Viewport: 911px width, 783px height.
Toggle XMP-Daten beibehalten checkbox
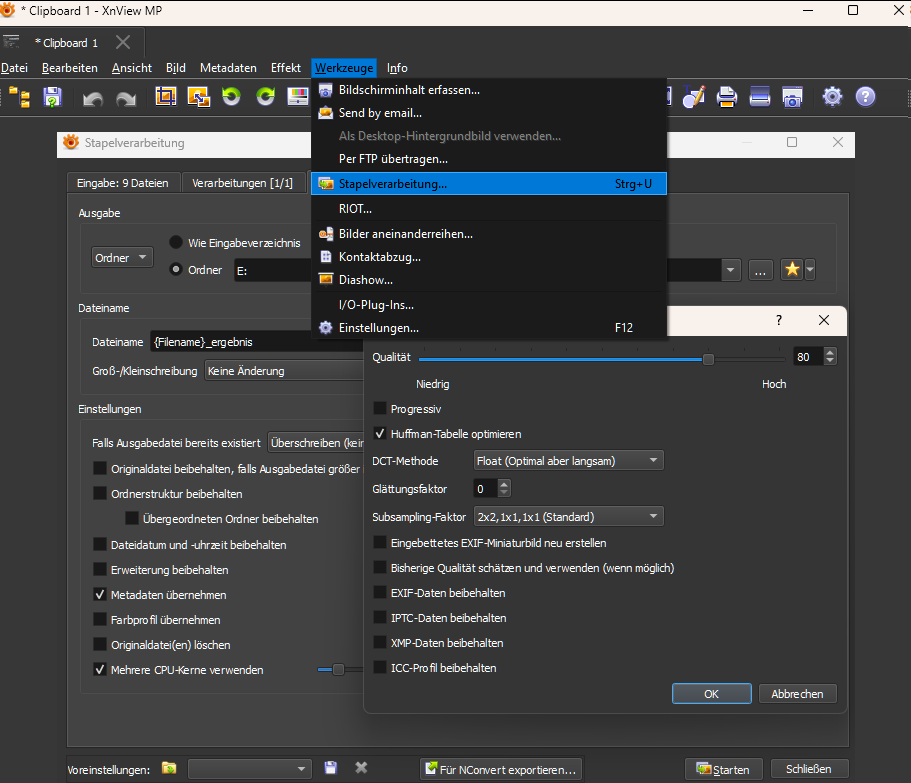pyautogui.click(x=380, y=642)
